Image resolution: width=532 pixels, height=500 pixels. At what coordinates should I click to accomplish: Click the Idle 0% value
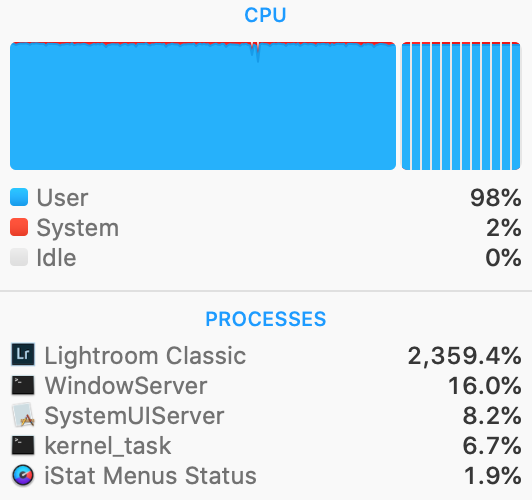(504, 257)
